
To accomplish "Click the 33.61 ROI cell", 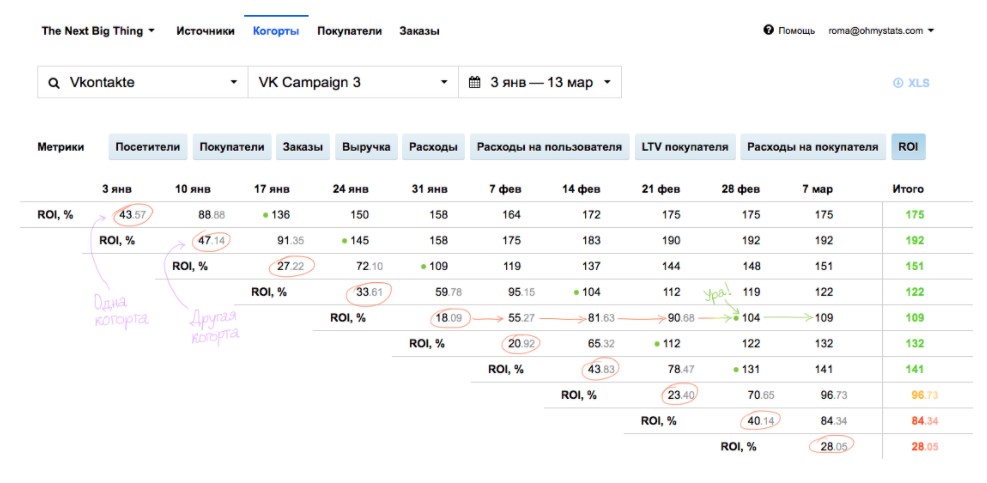I will pyautogui.click(x=369, y=292).
